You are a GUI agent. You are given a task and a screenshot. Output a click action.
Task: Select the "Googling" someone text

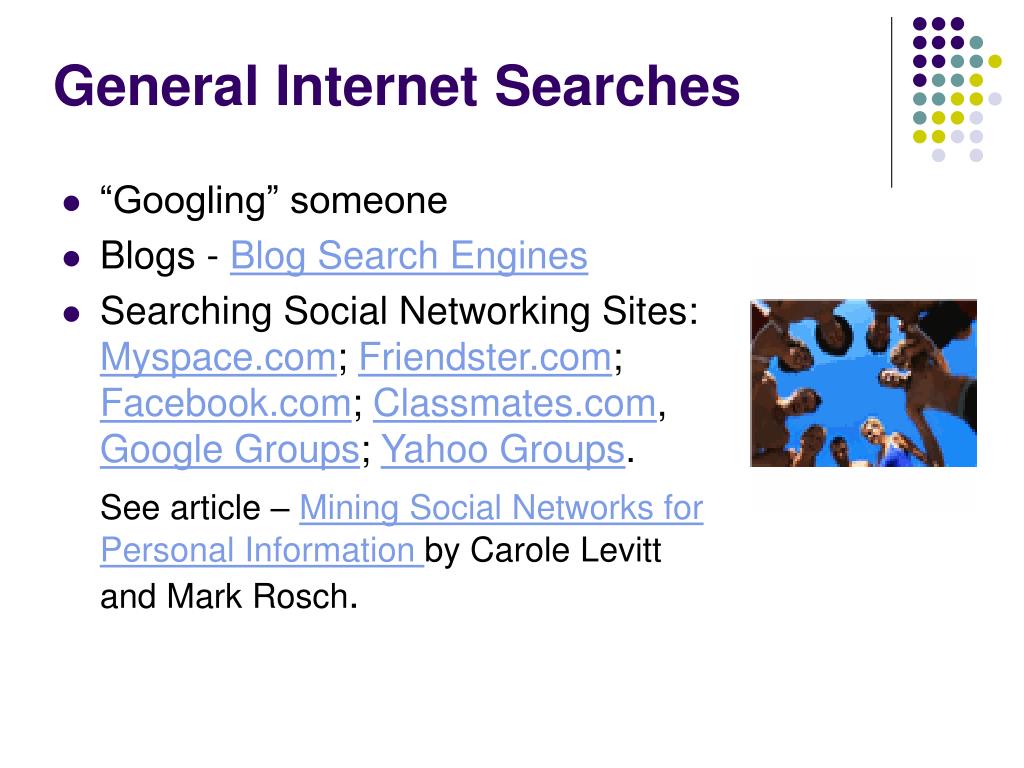tap(274, 200)
